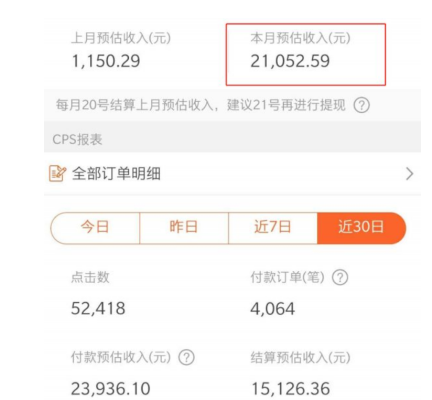The image size is (432, 400).
Task: Click the 上月预估收入(元) label
Action: 121,38
